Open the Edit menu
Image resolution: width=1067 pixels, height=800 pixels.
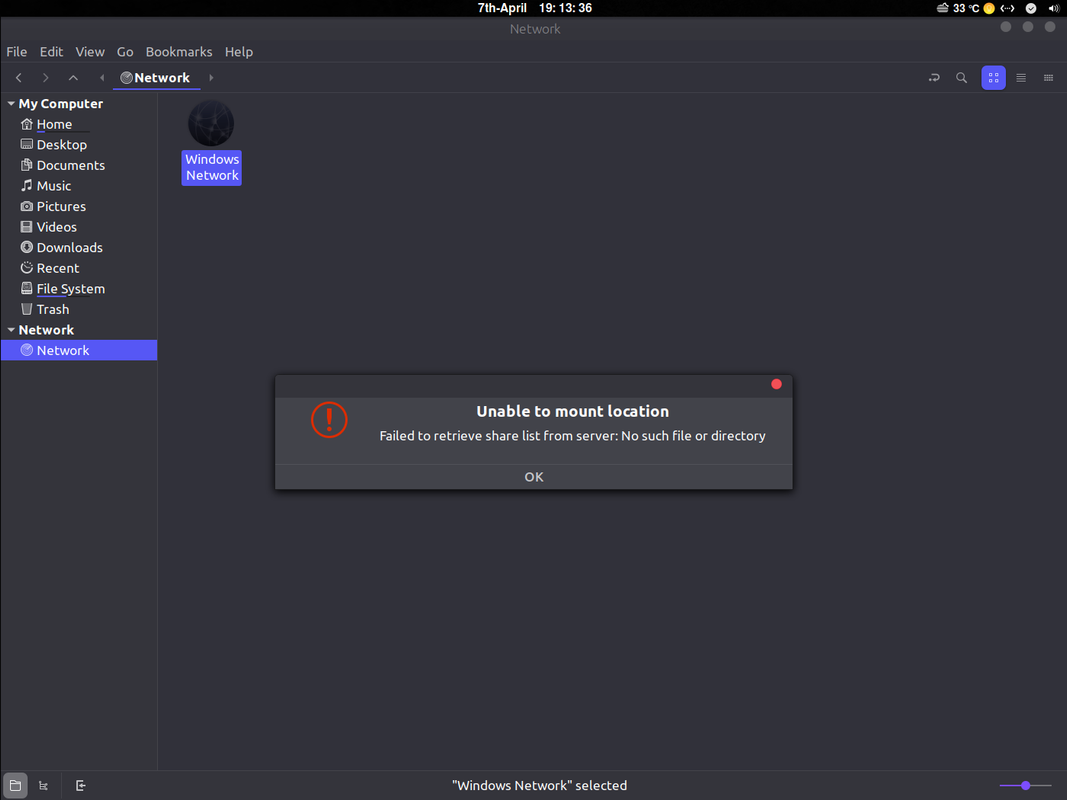point(51,52)
